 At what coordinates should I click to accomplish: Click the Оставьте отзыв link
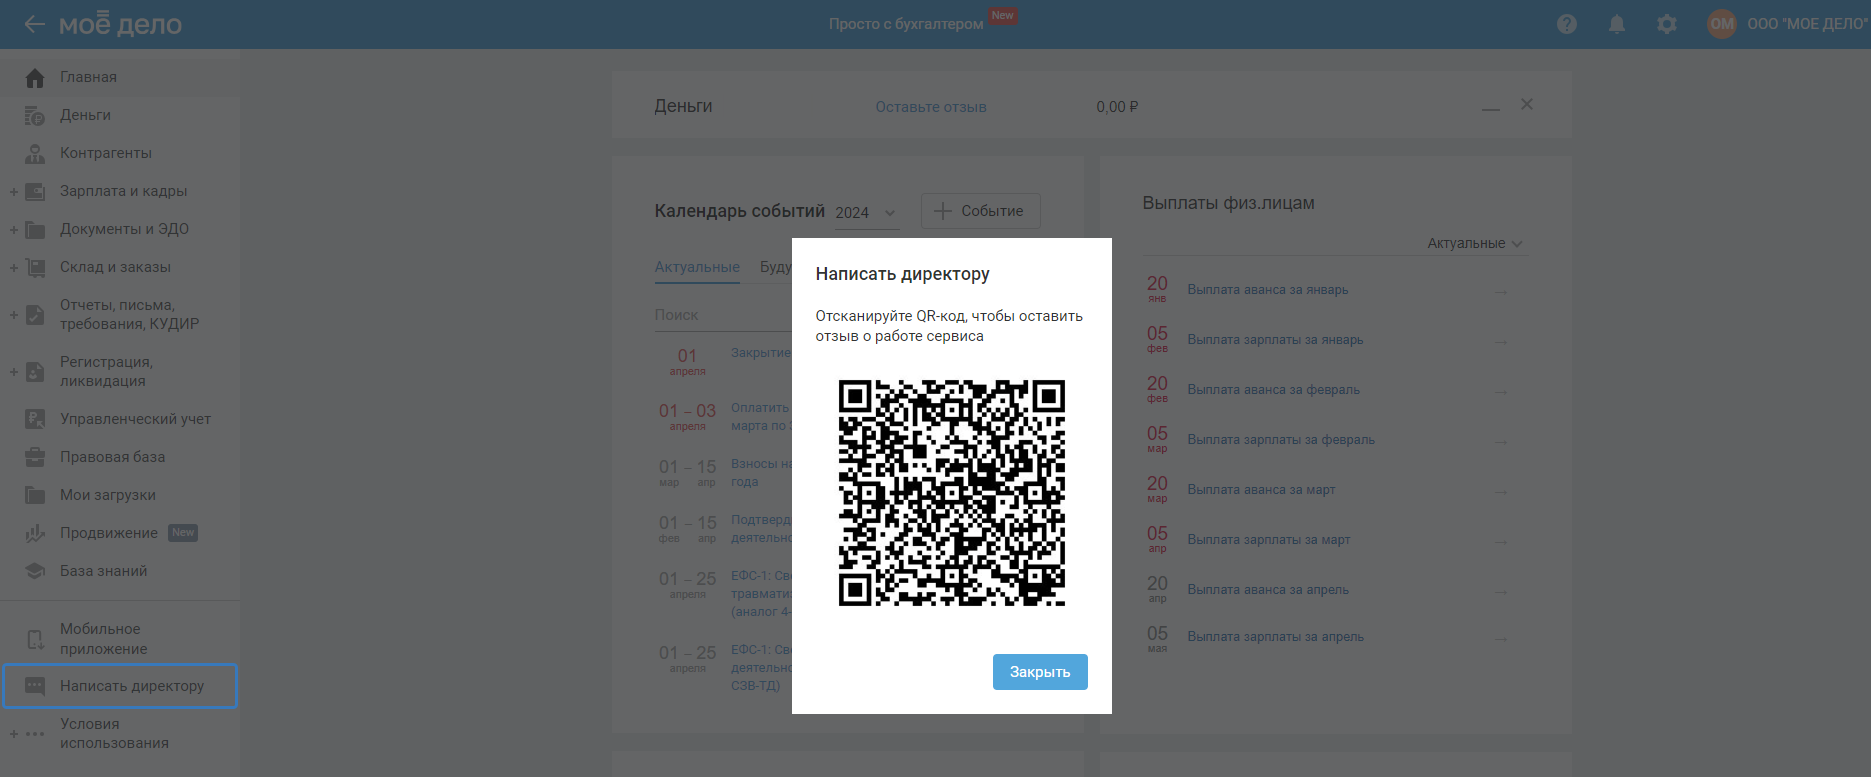pyautogui.click(x=931, y=107)
